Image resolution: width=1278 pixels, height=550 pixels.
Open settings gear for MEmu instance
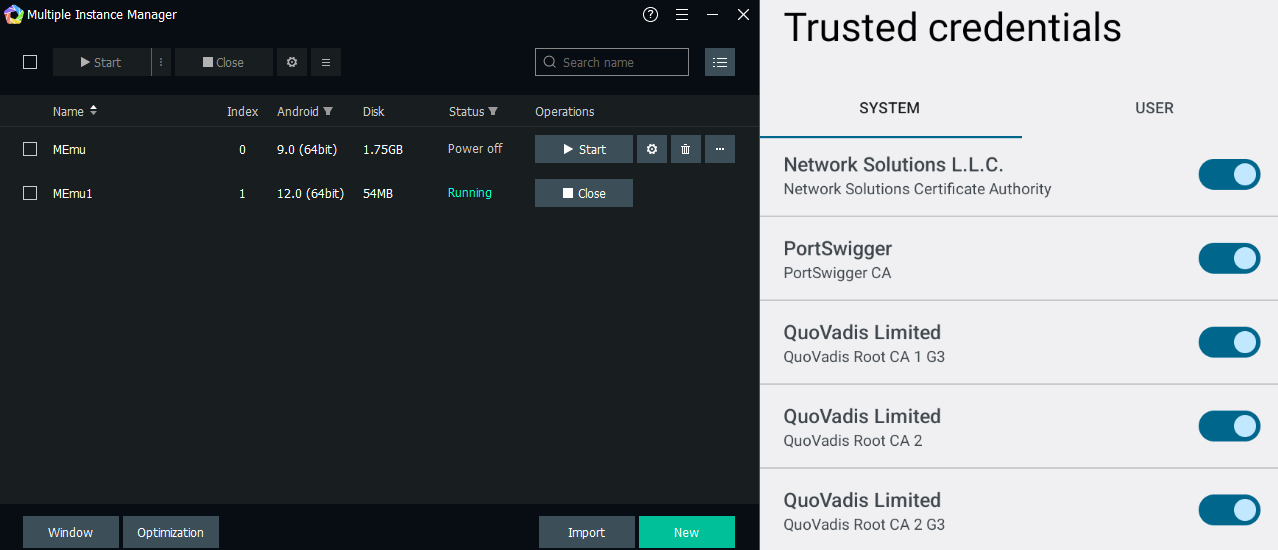[652, 149]
